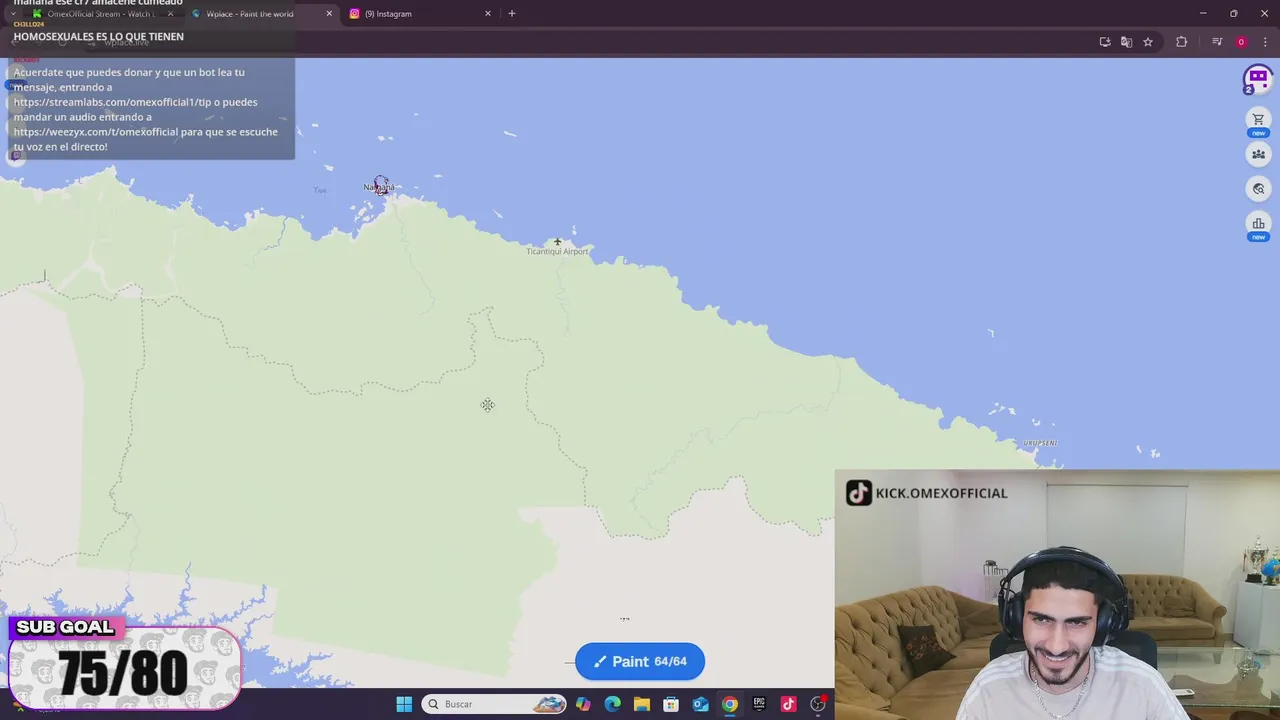Viewport: 1280px width, 720px height.
Task: Open the Chrome profile avatar
Action: 1241,42
